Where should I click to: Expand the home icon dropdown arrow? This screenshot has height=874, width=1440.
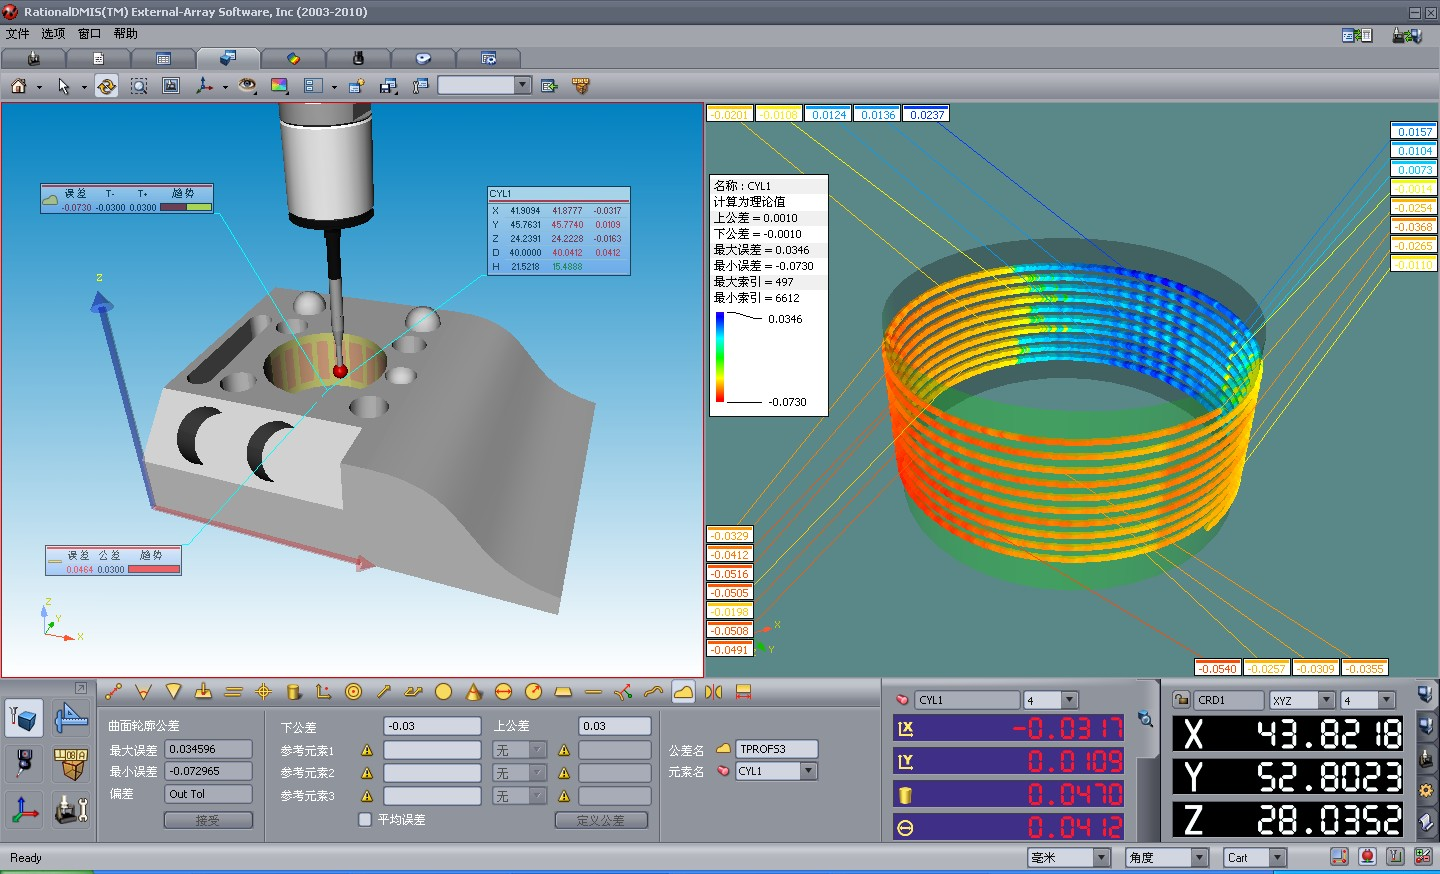click(39, 87)
